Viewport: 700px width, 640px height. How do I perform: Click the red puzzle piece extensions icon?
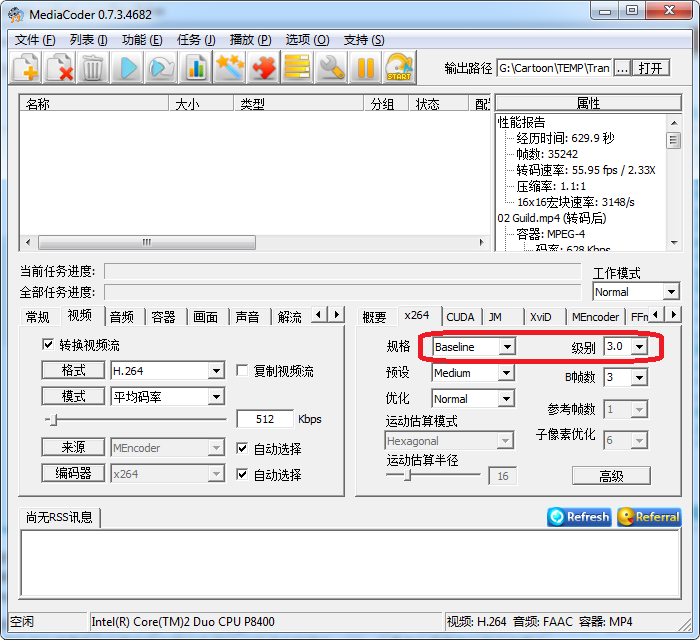(263, 68)
